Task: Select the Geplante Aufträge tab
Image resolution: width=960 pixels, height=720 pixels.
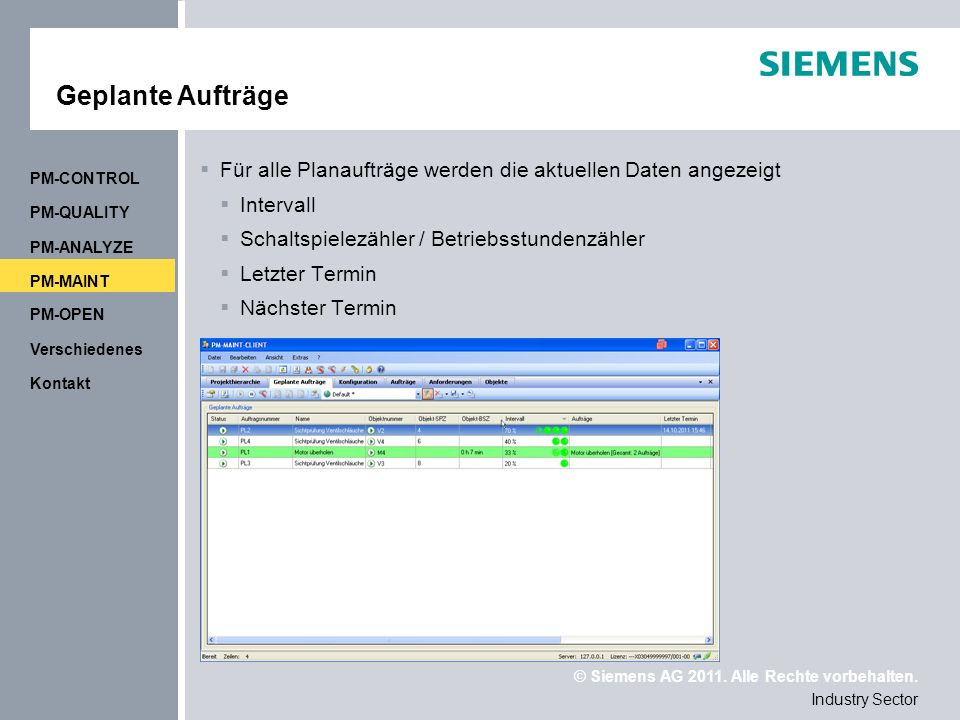Action: pyautogui.click(x=299, y=382)
